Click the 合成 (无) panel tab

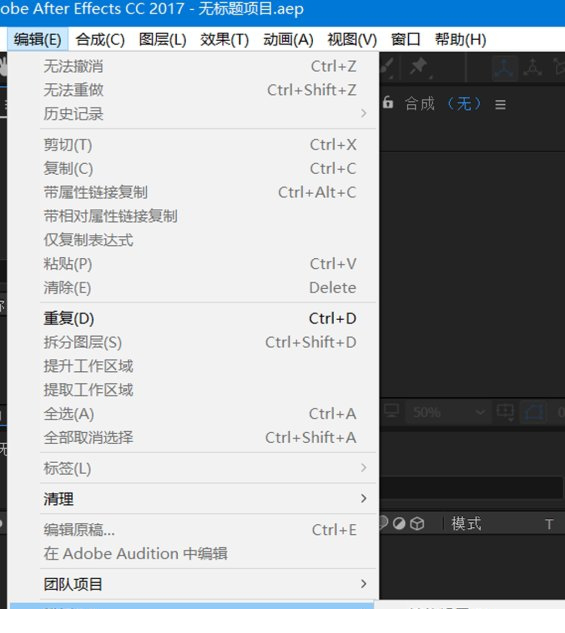(443, 104)
